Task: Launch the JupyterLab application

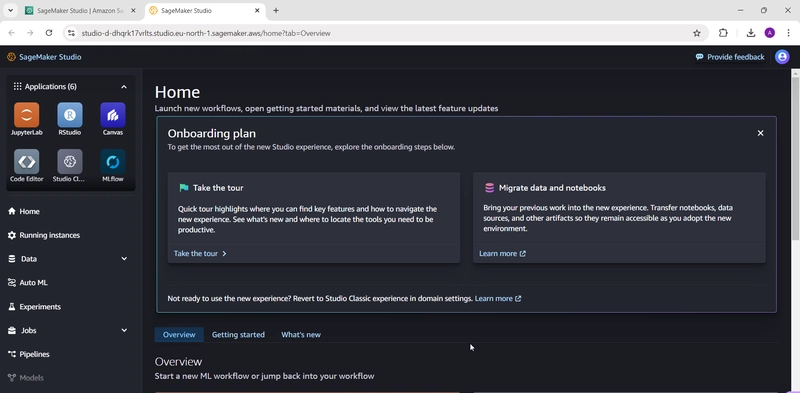Action: pos(27,115)
